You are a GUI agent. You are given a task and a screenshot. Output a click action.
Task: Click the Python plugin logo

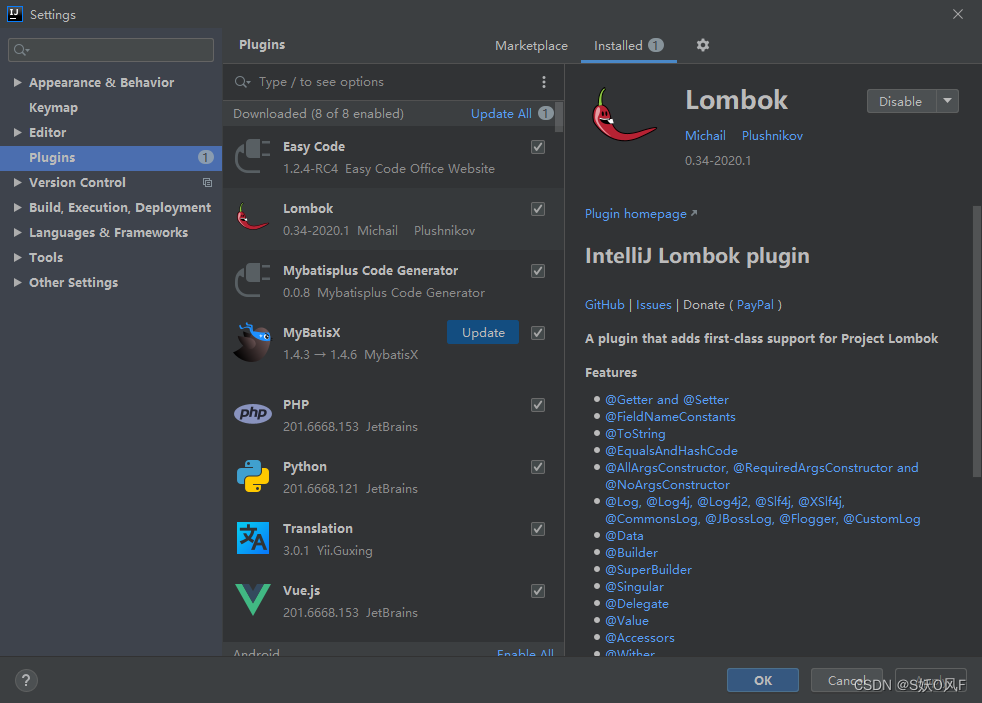click(253, 476)
